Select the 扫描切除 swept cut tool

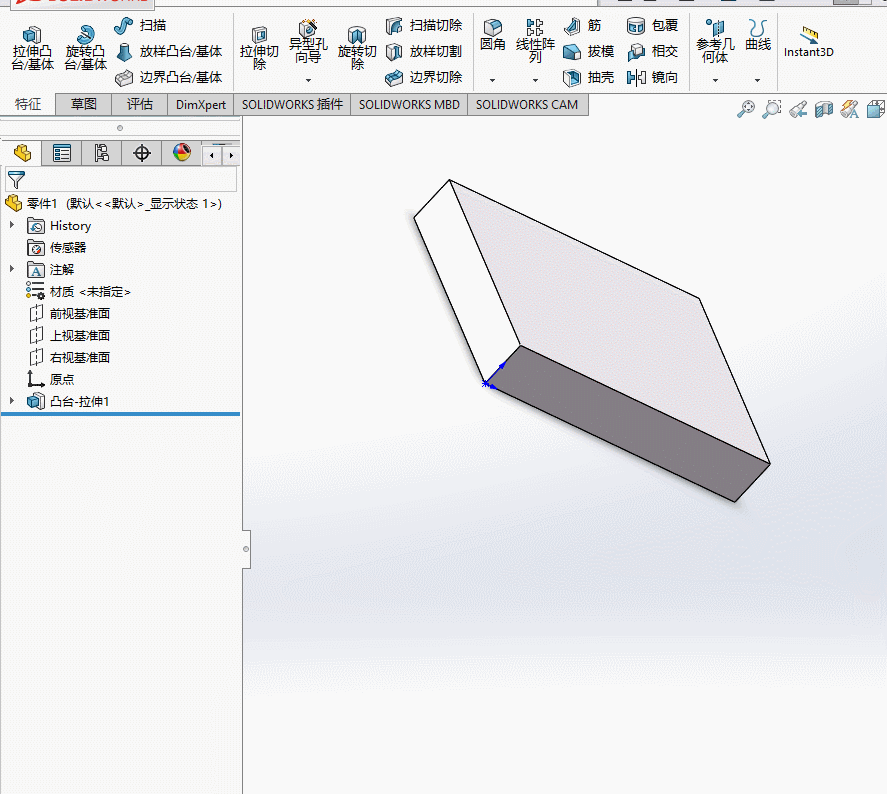coord(424,25)
